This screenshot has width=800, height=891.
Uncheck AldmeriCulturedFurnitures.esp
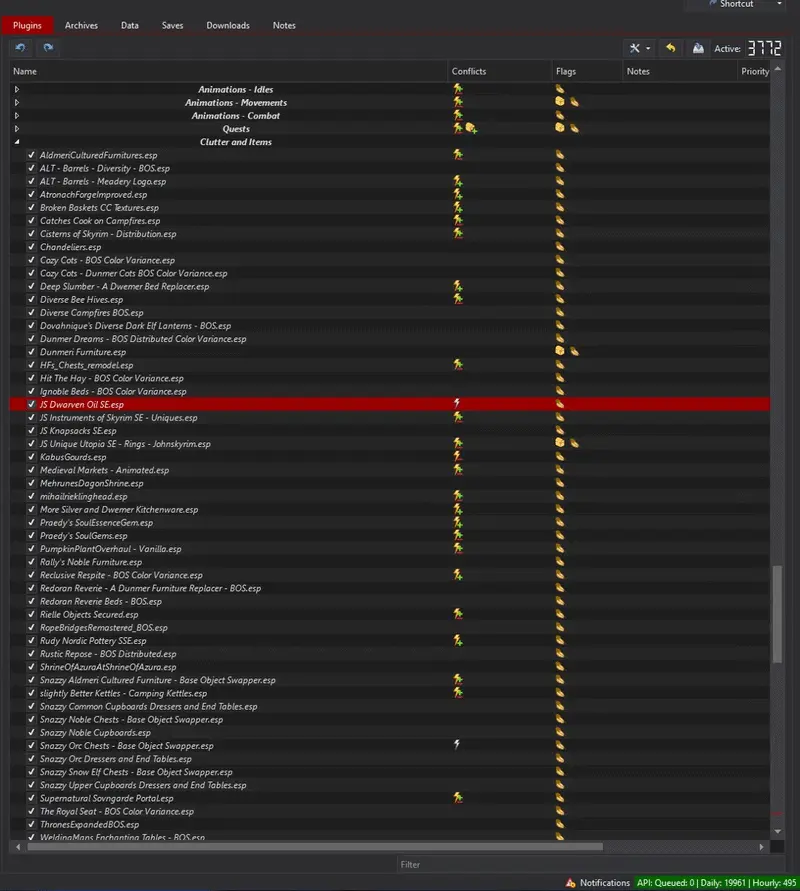point(31,155)
